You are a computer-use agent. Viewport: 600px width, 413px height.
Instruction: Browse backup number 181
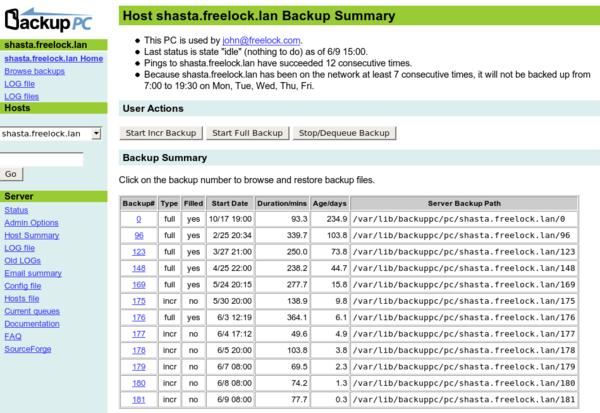139,400
